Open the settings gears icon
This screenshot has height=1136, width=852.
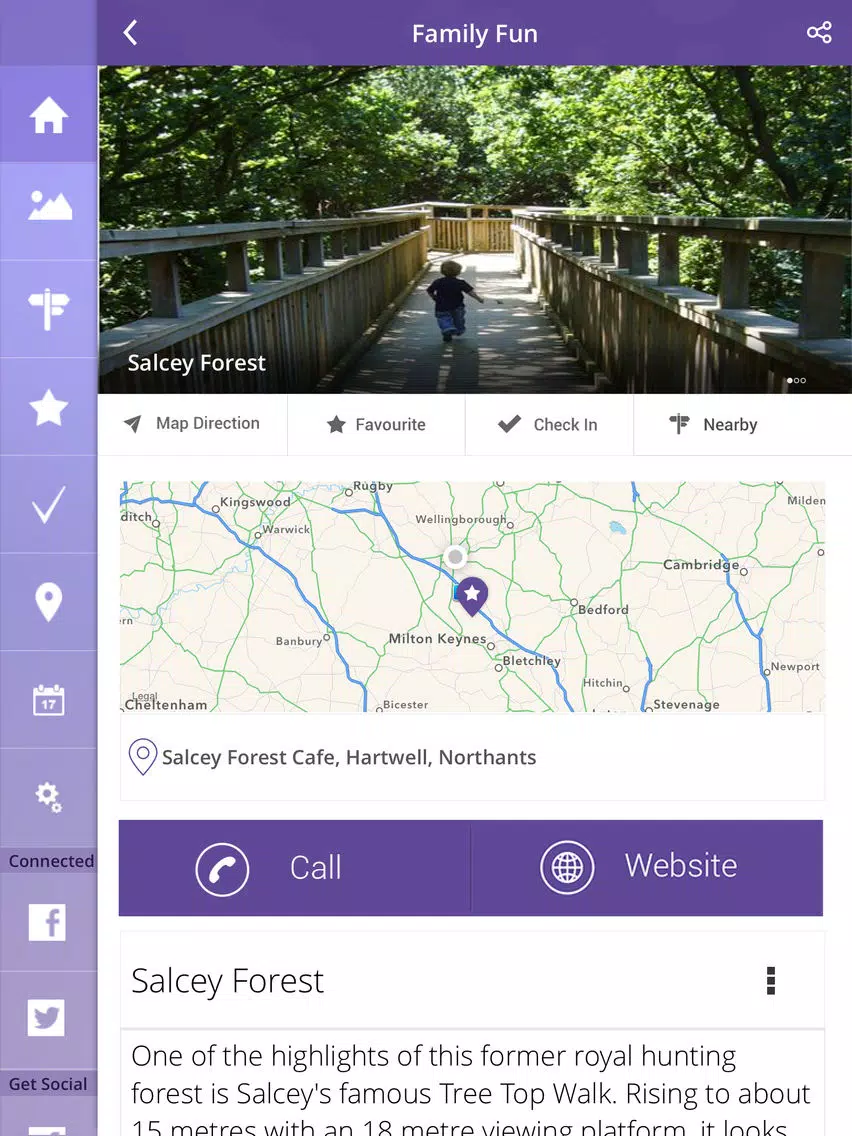point(49,797)
